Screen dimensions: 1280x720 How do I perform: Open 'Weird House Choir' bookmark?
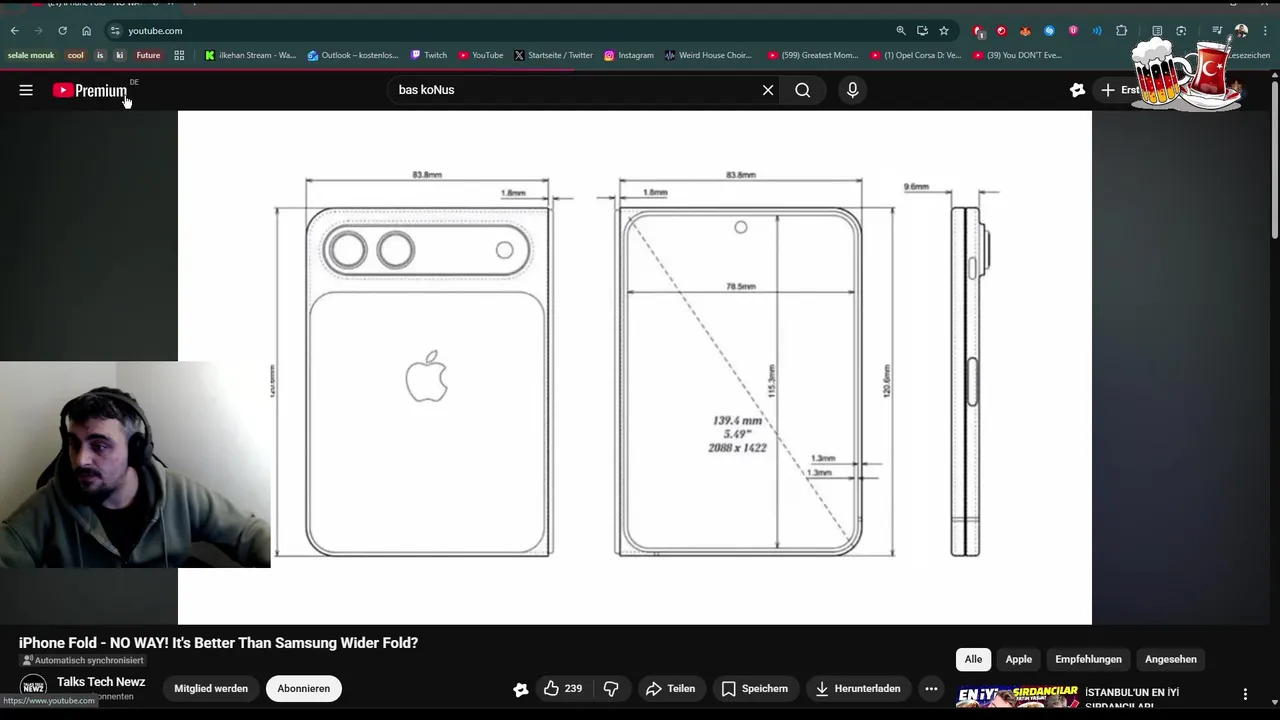tap(708, 55)
